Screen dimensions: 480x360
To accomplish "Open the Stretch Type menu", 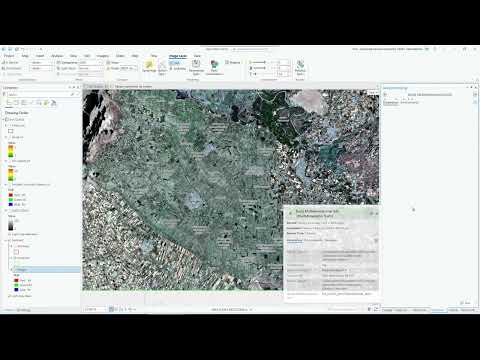I will 162,67.
